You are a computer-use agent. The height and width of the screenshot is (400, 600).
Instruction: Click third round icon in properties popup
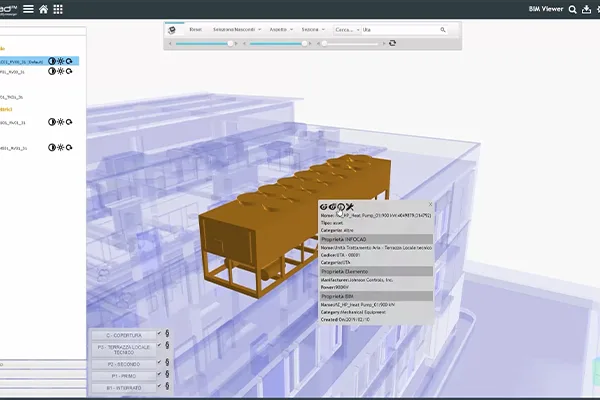(x=341, y=207)
